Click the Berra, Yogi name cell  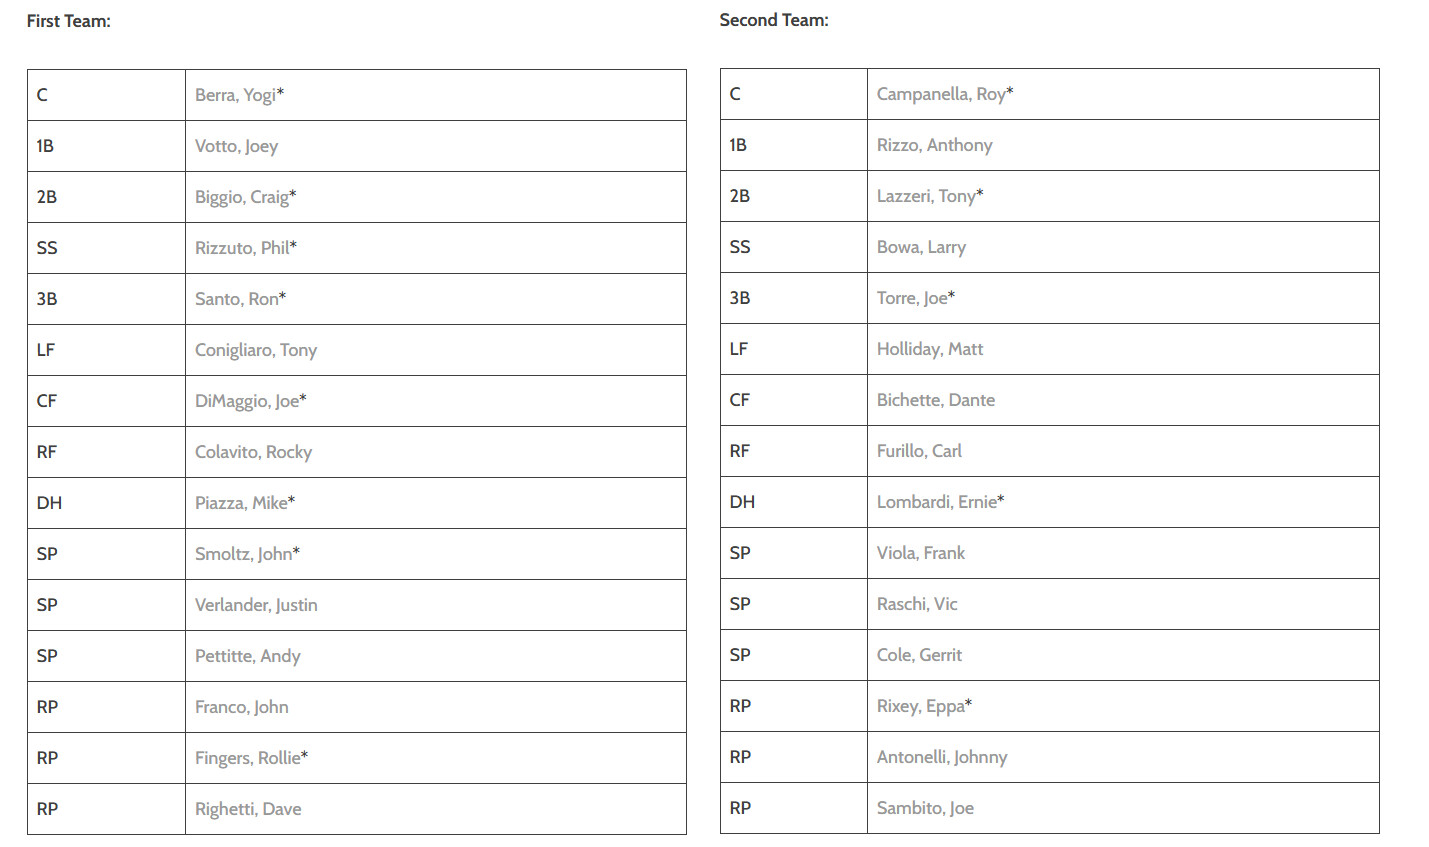tap(436, 95)
